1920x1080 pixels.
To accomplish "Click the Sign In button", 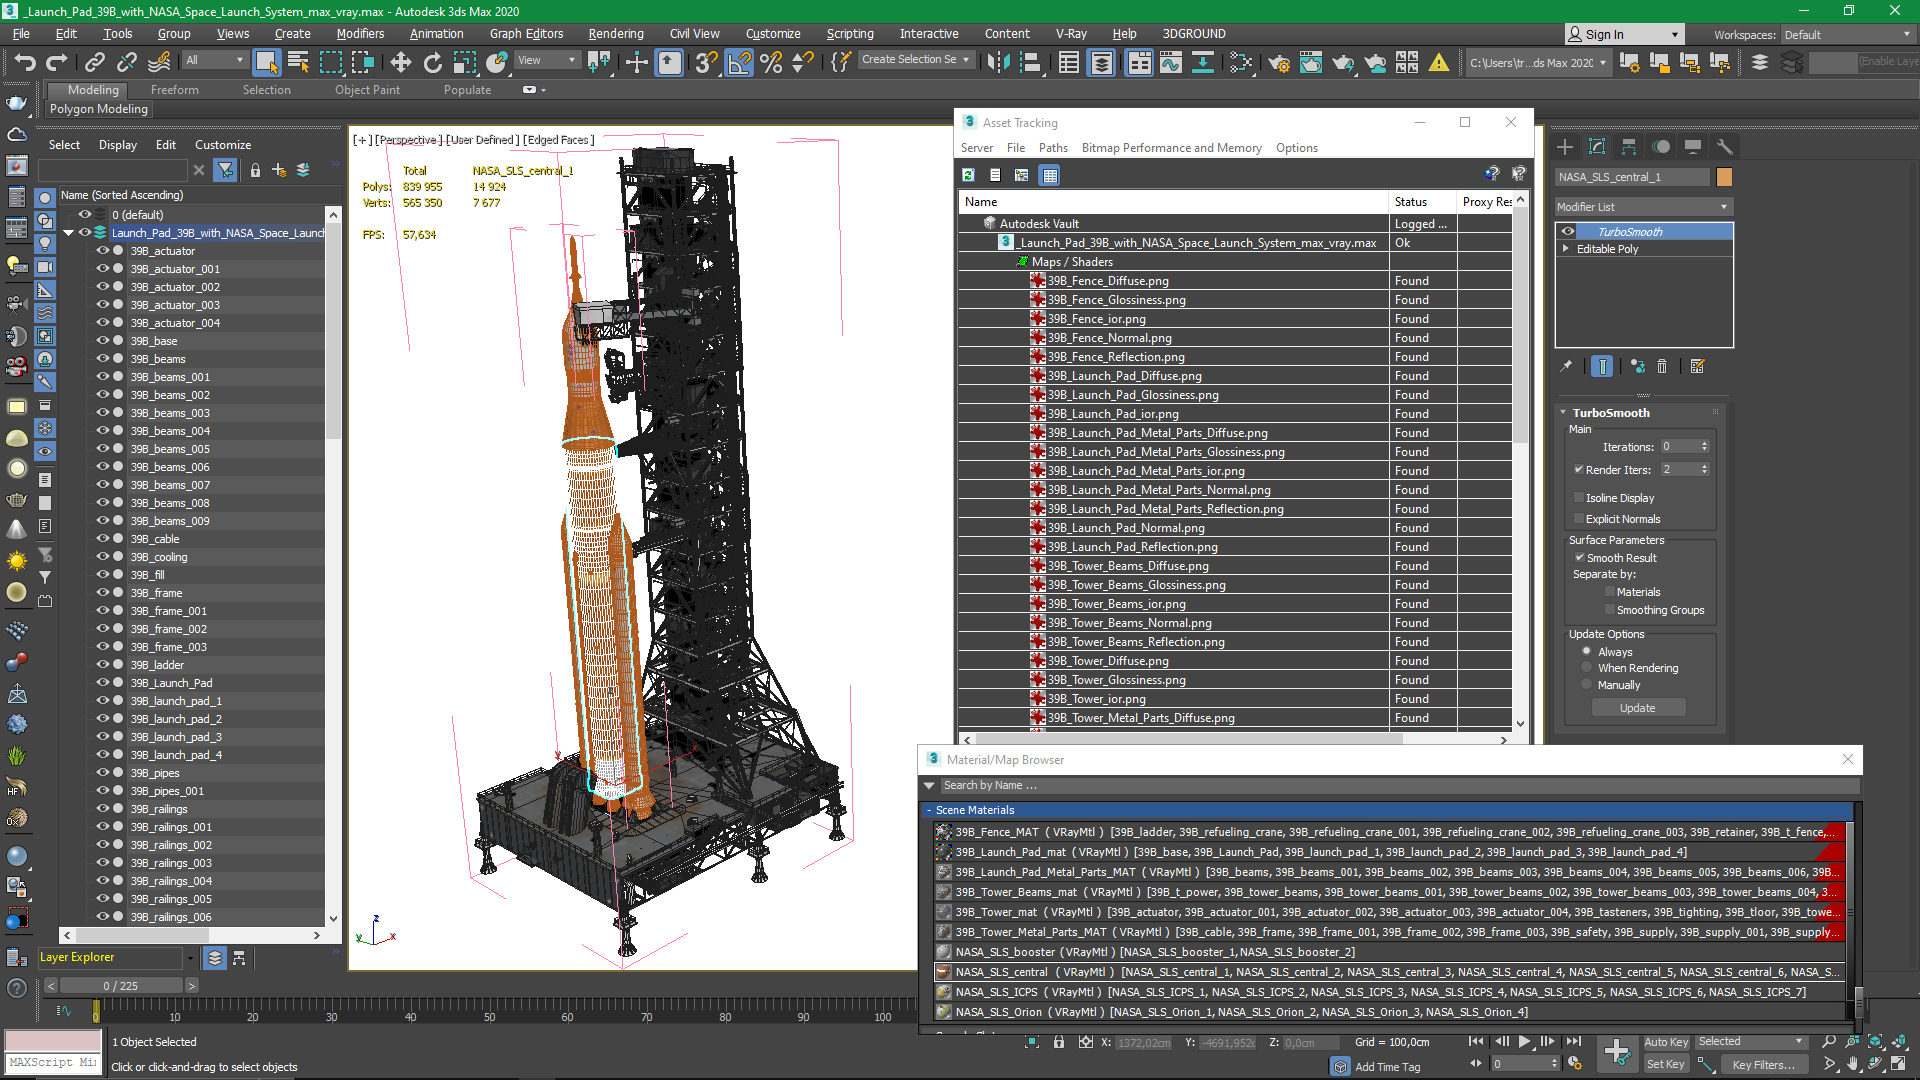I will [1623, 34].
